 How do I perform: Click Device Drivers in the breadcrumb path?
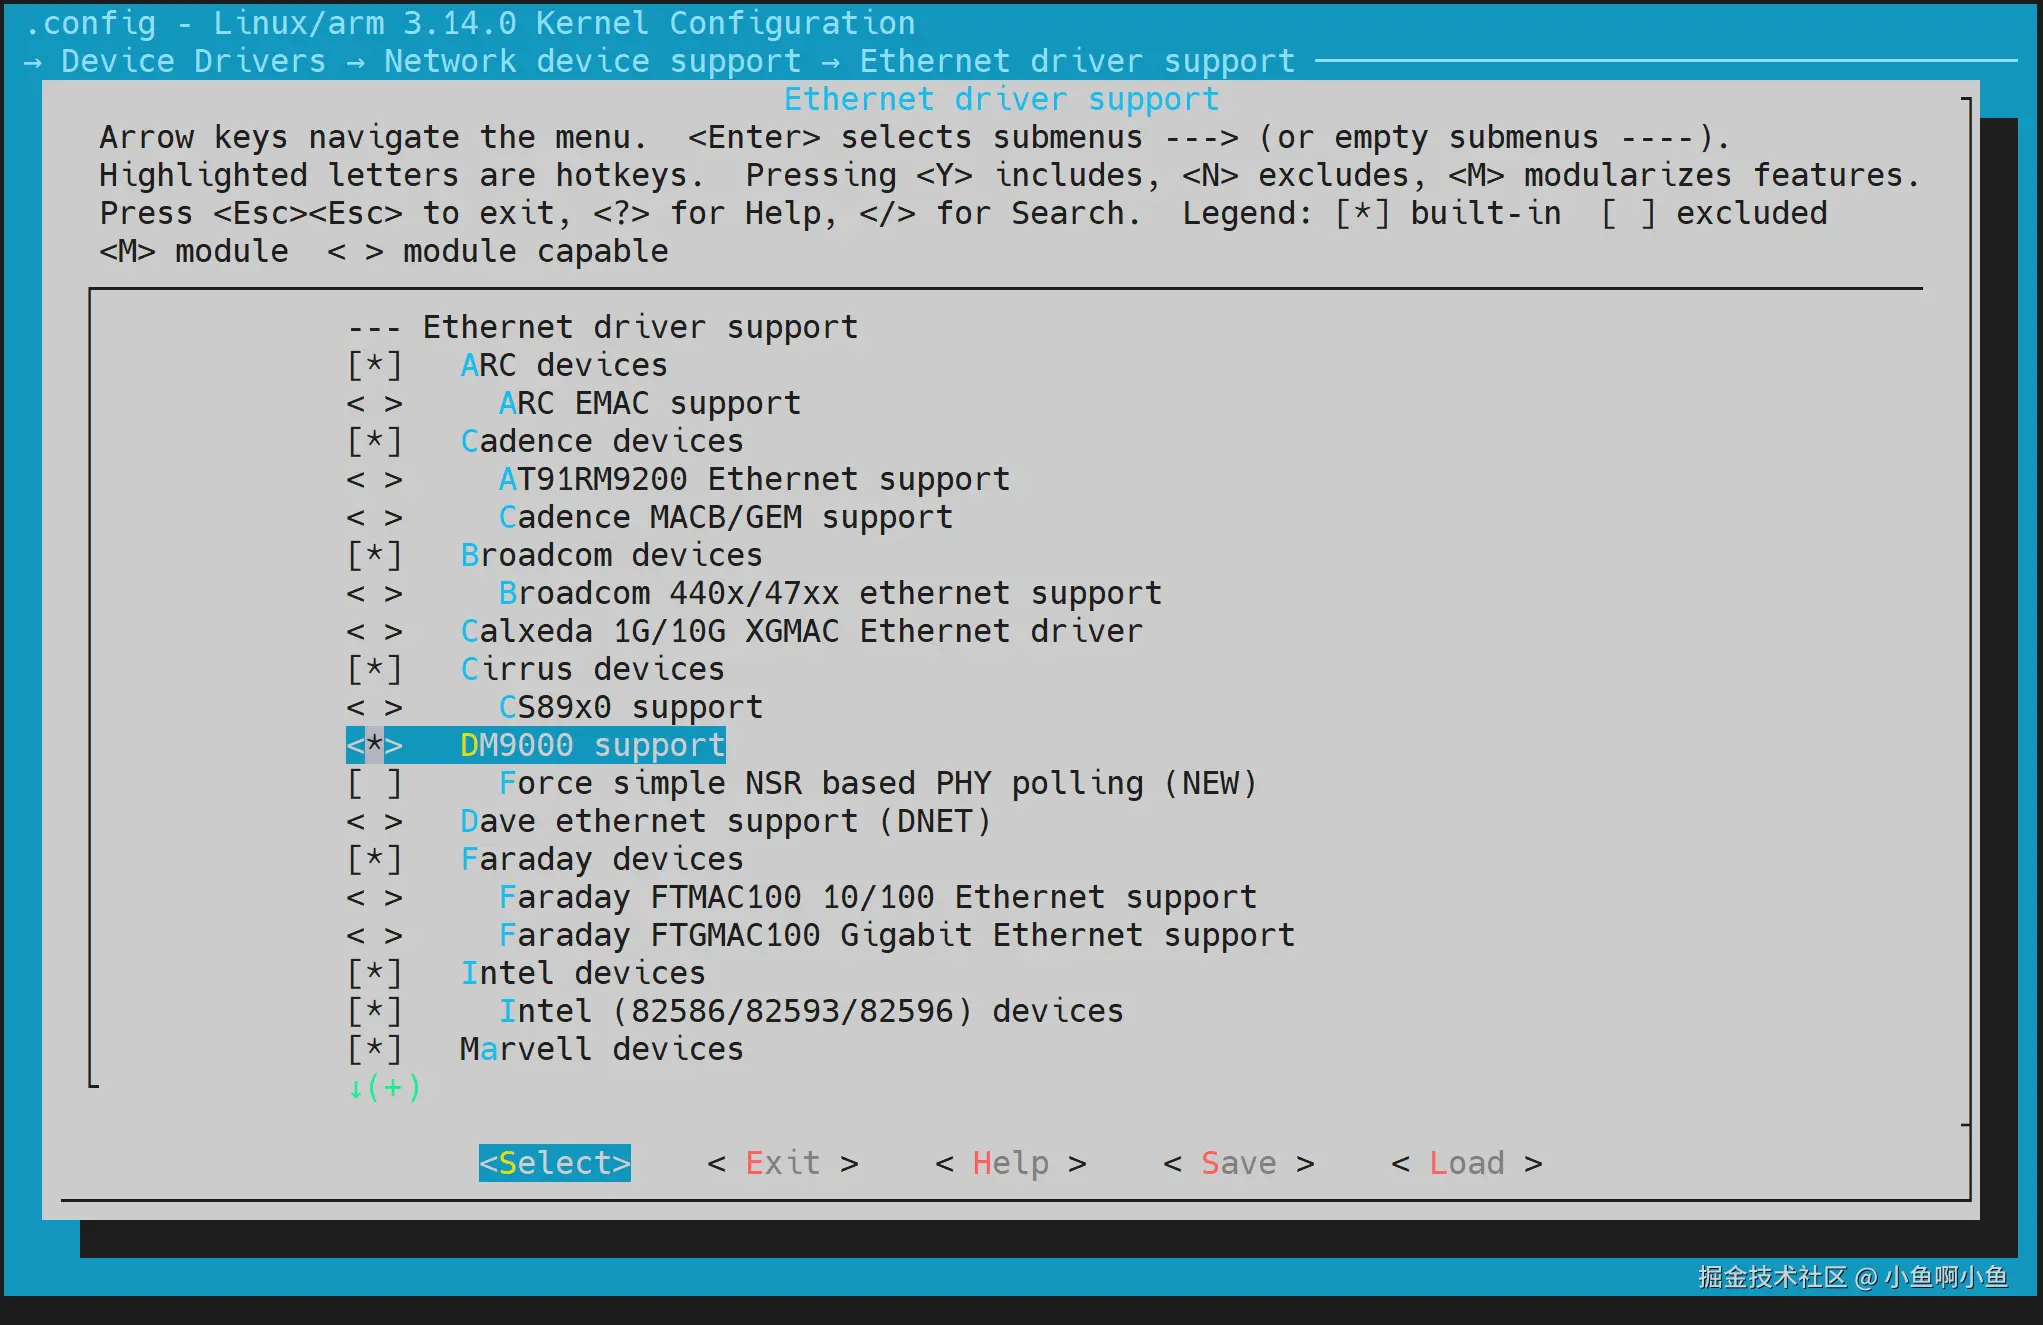193,61
